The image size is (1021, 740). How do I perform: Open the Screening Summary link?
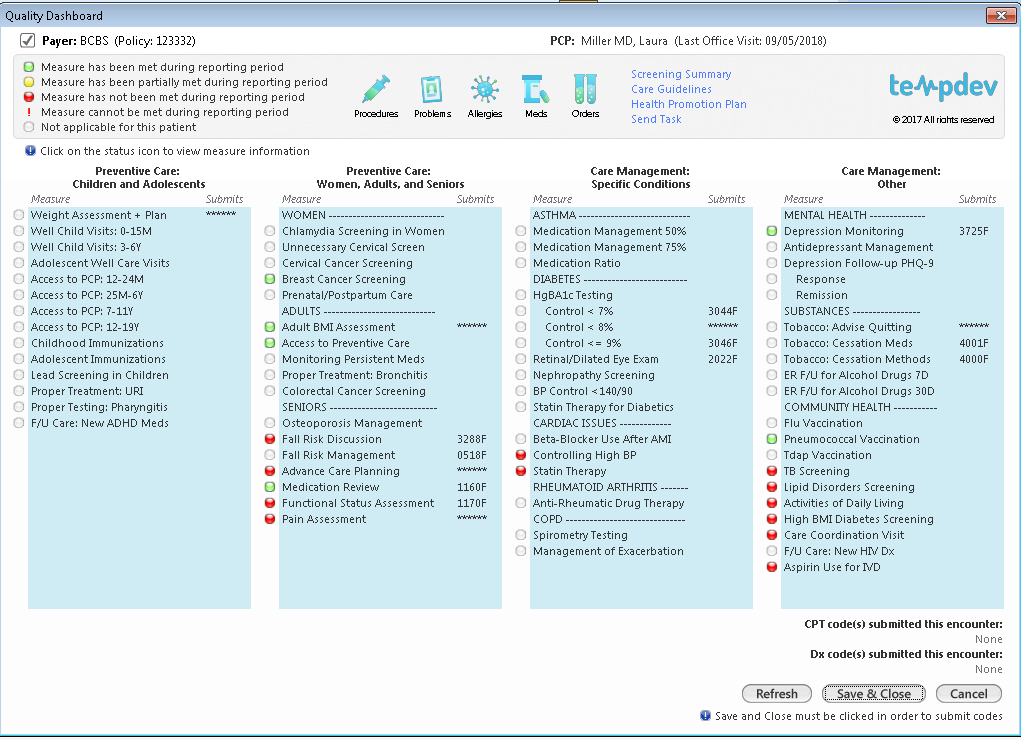pyautogui.click(x=680, y=74)
